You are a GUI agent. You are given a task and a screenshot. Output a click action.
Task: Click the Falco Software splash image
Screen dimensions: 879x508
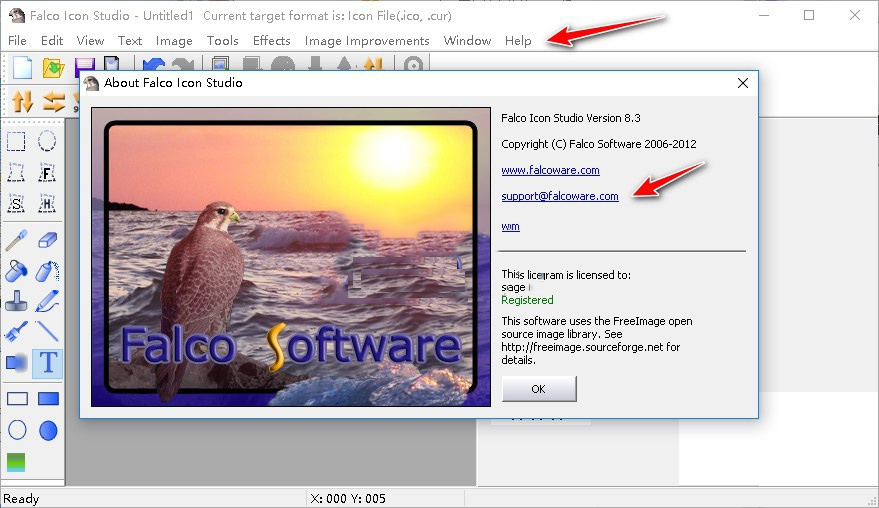point(291,257)
